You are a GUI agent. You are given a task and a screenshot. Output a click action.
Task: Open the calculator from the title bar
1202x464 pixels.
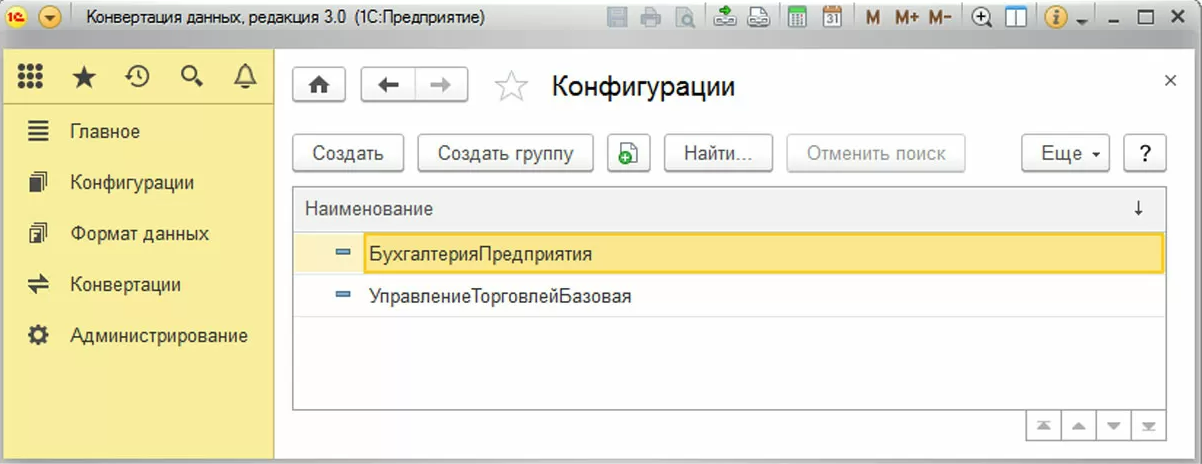(797, 18)
